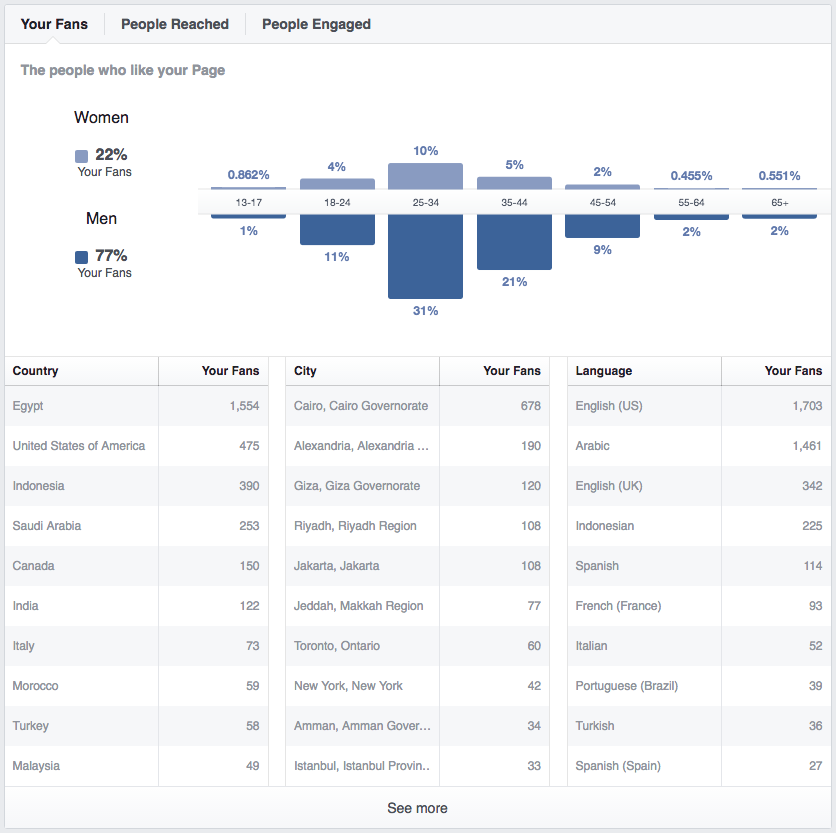Select the French (France) language row
Viewport: 836px width, 833px height.
pos(699,606)
